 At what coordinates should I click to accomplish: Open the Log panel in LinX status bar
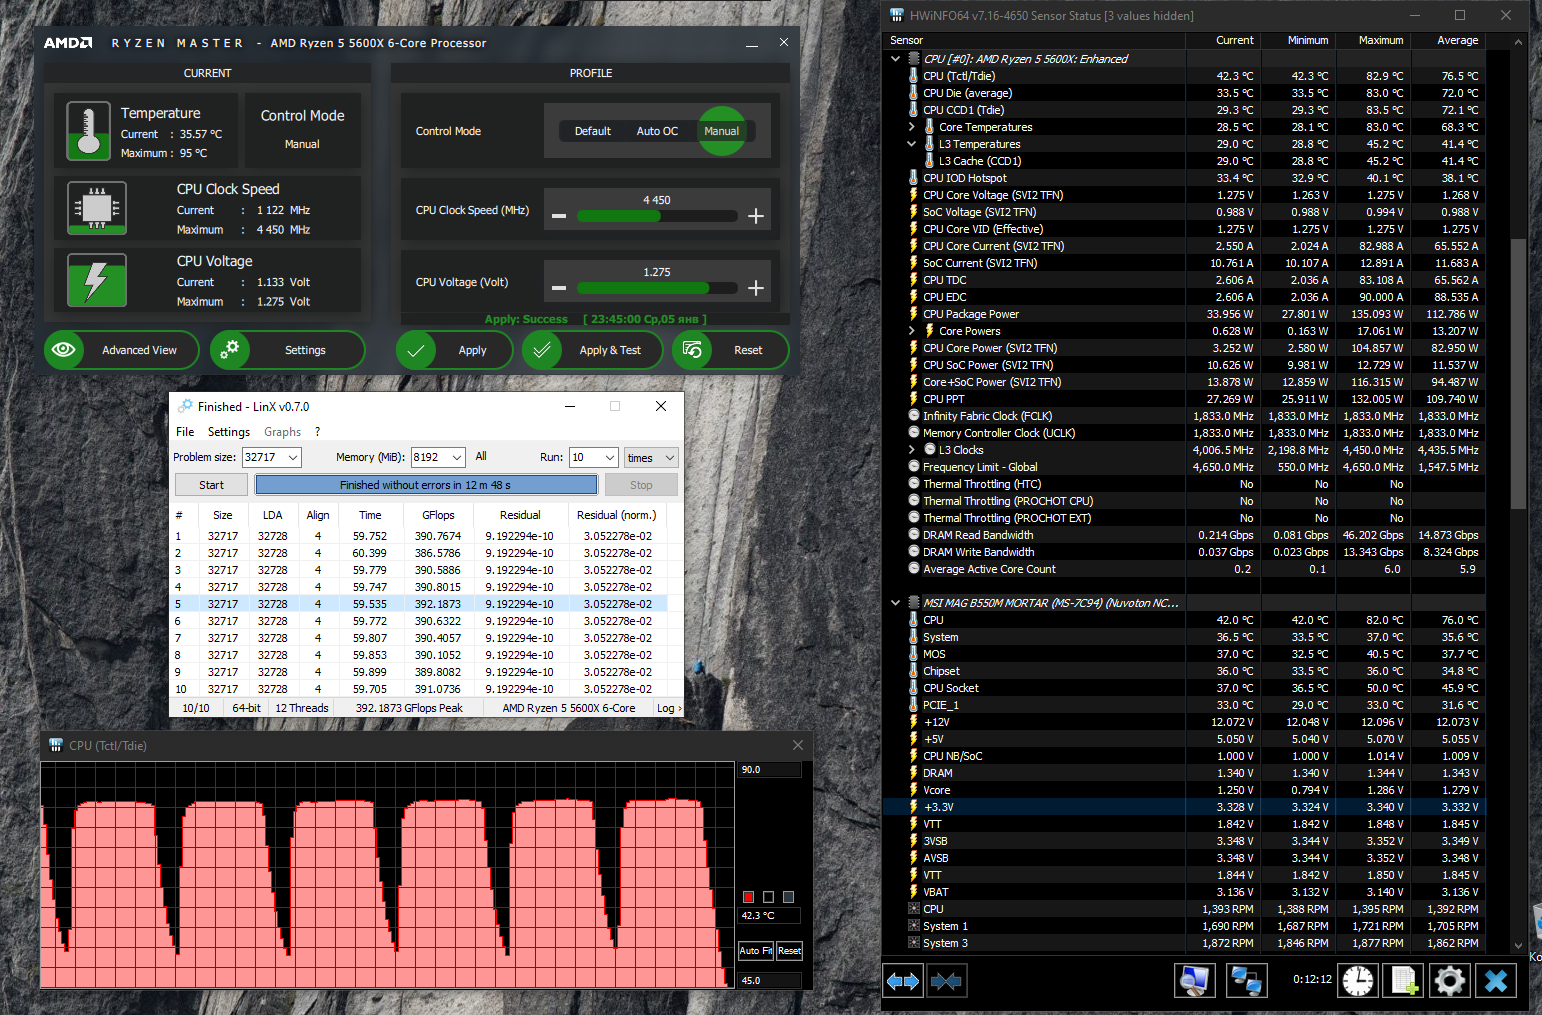tap(668, 708)
